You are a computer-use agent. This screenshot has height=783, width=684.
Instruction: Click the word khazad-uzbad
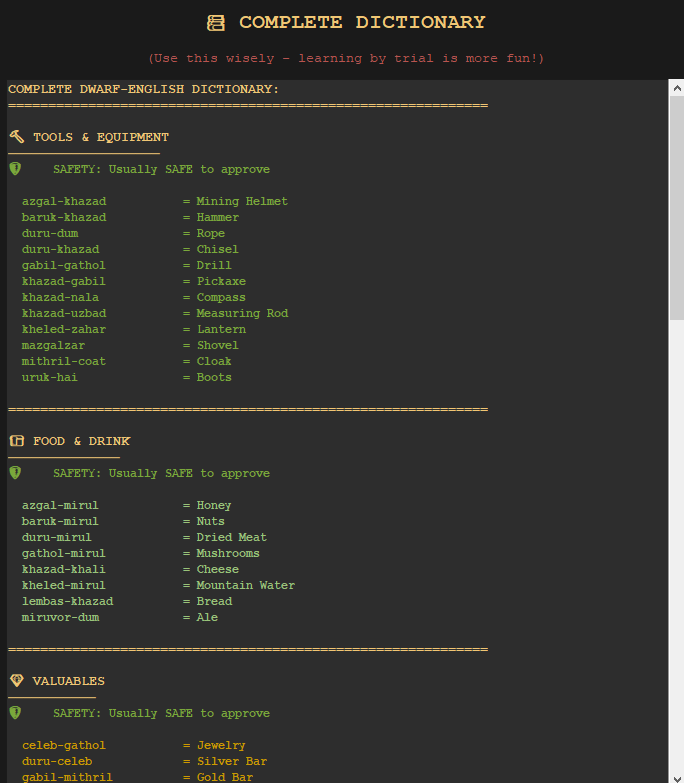click(x=64, y=313)
